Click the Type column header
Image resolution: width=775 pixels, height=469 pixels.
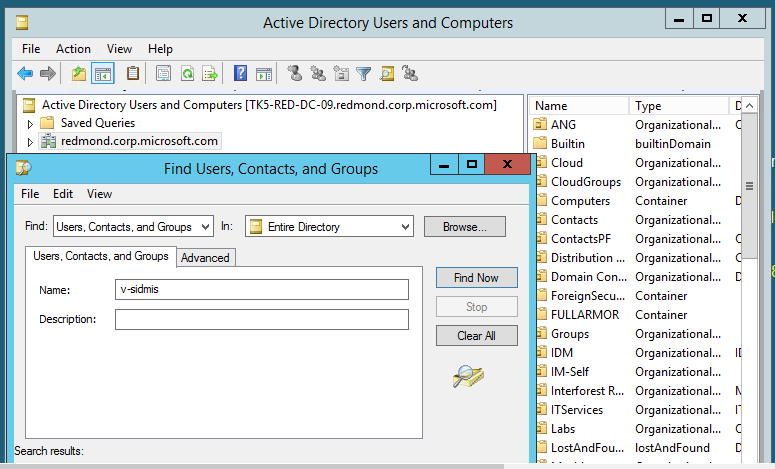tap(679, 106)
